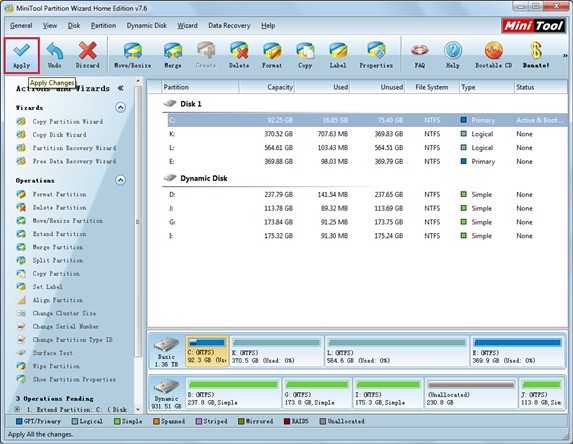Viewport: 573px width, 444px height.
Task: Open the Help question mark icon
Action: coord(453,56)
